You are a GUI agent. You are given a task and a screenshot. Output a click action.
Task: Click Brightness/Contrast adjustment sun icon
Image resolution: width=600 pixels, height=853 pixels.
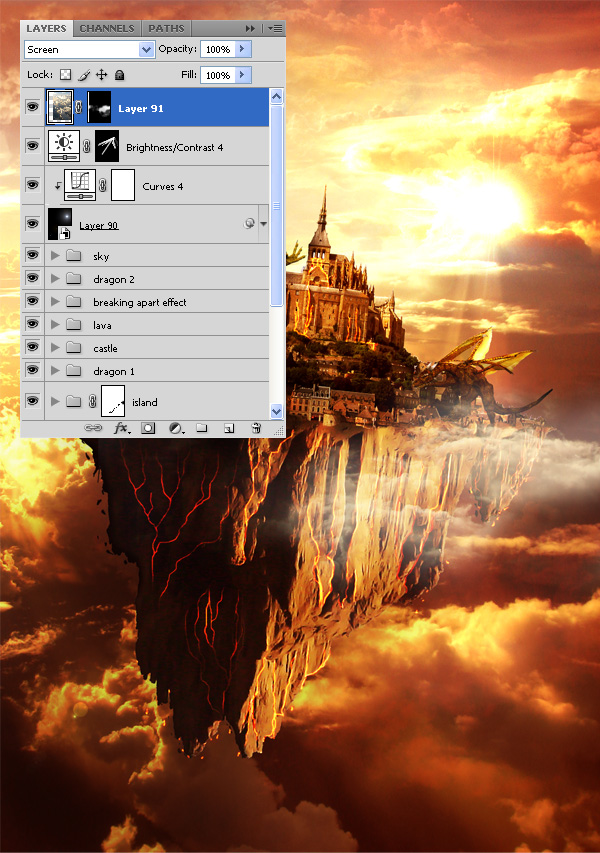pyautogui.click(x=64, y=145)
